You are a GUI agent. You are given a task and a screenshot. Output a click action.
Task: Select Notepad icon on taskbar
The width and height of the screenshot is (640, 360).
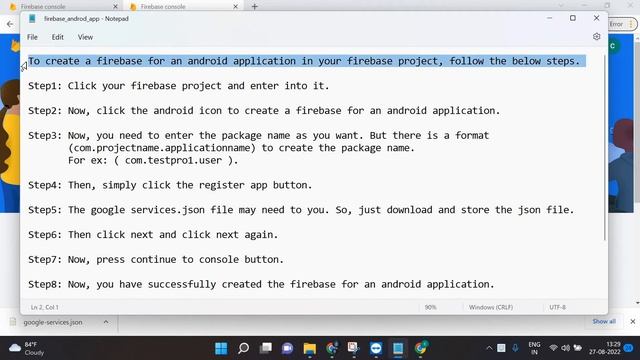(x=398, y=348)
